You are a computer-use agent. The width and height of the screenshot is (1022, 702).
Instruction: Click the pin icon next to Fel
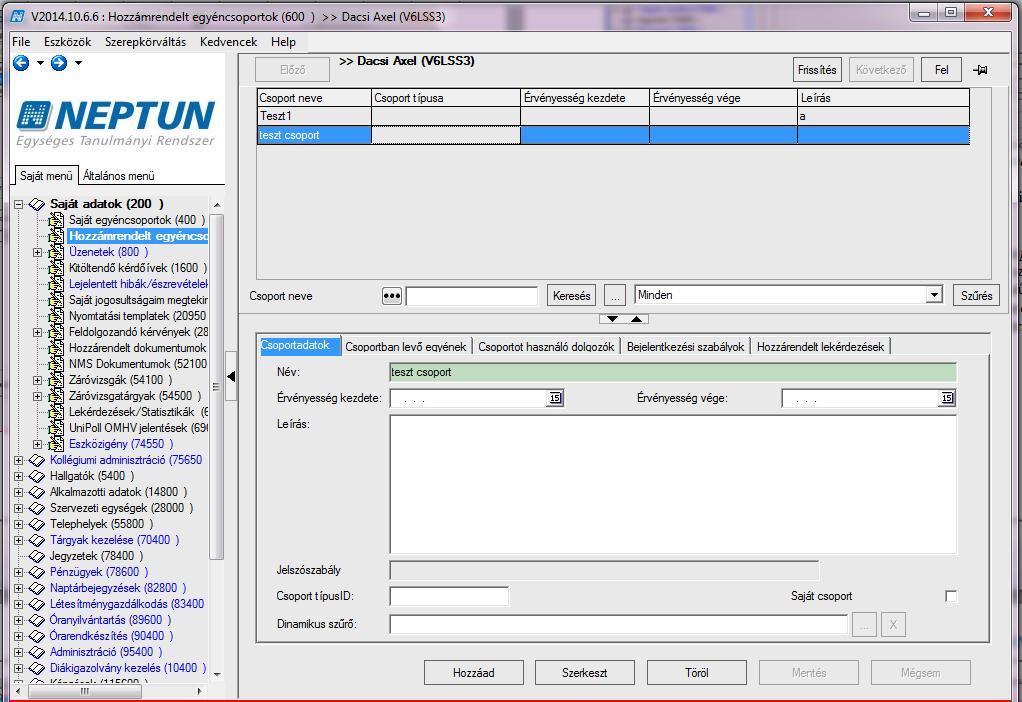(x=980, y=70)
